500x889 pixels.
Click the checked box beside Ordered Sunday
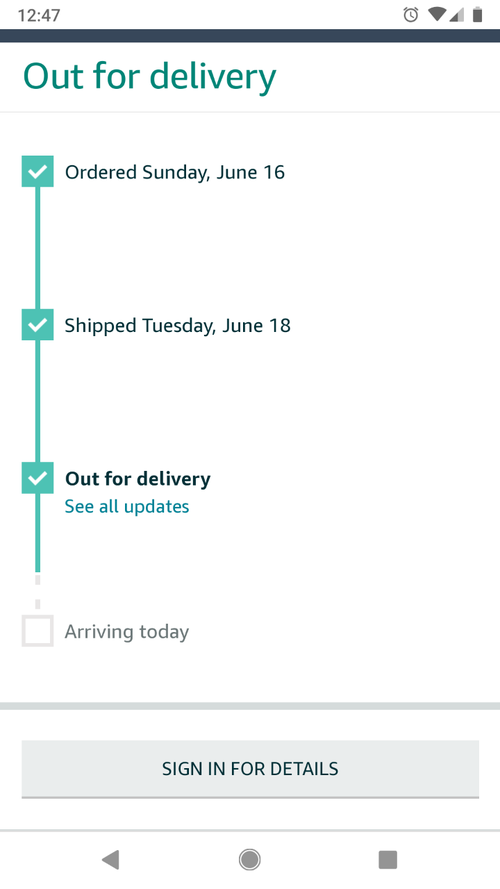click(37, 171)
